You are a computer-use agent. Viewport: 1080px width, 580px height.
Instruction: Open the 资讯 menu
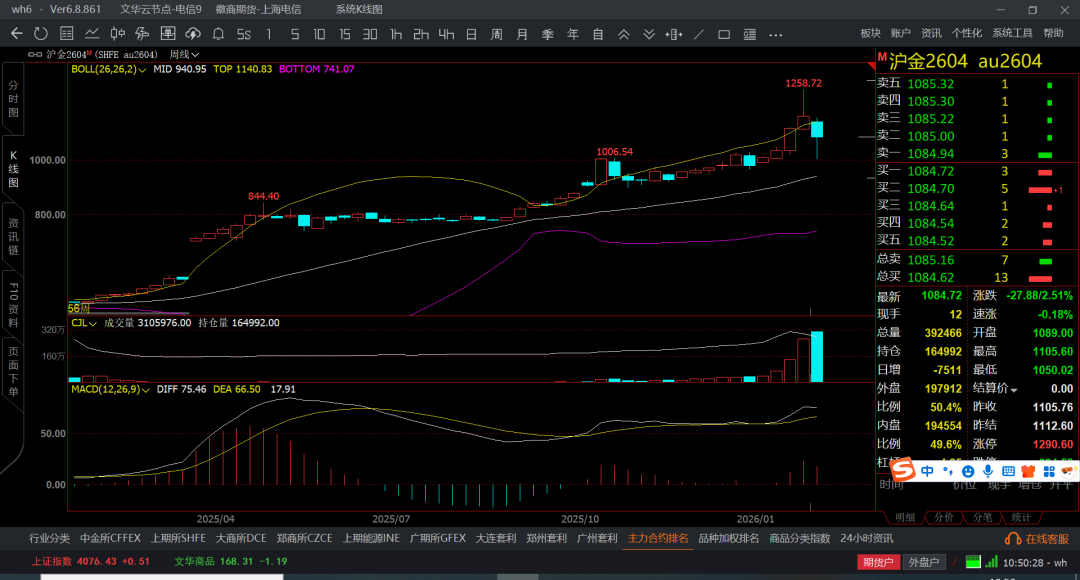click(931, 33)
